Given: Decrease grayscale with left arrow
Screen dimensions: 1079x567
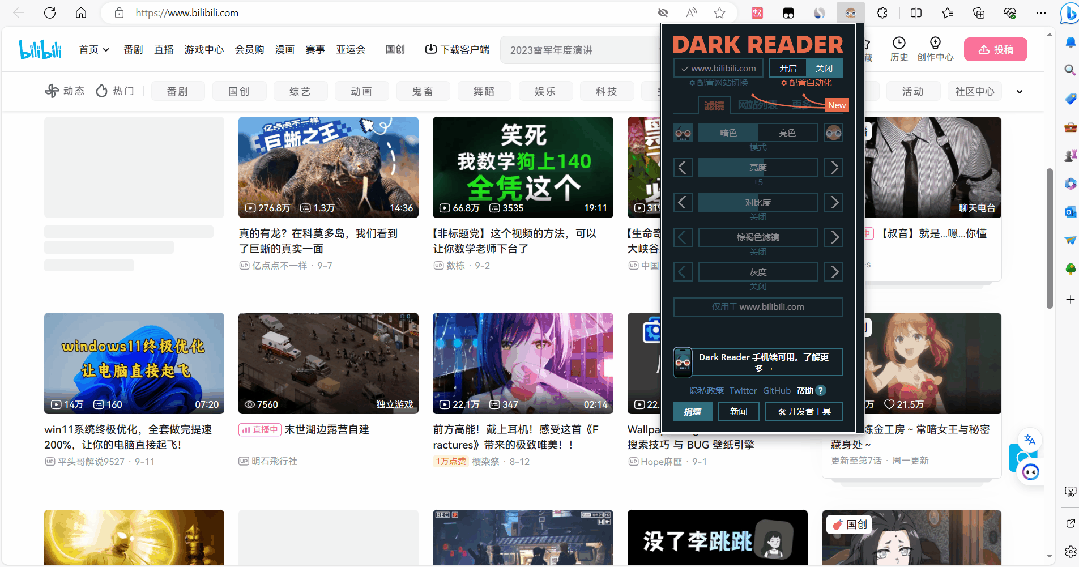Looking at the screenshot, I should point(683,272).
